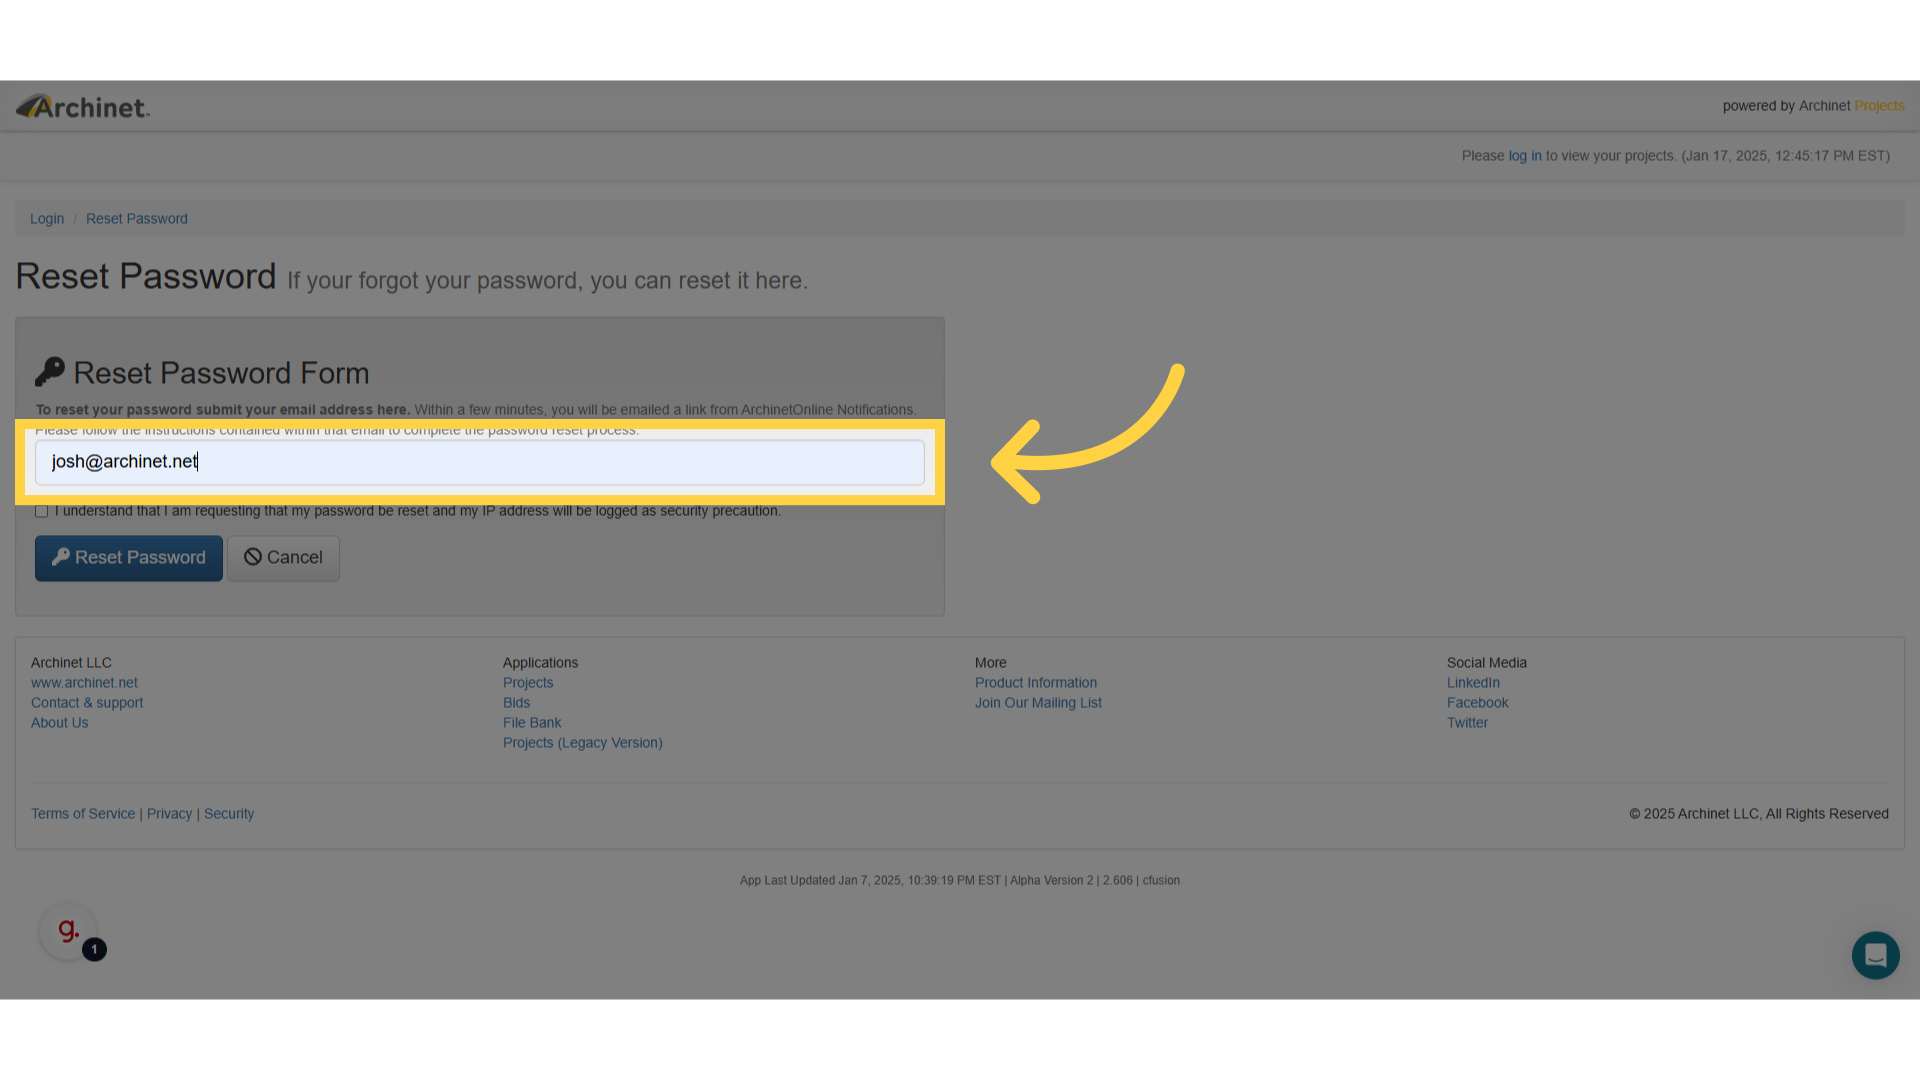This screenshot has width=1920, height=1080.
Task: Open Projects (Legacy Version) link
Action: pyautogui.click(x=582, y=742)
